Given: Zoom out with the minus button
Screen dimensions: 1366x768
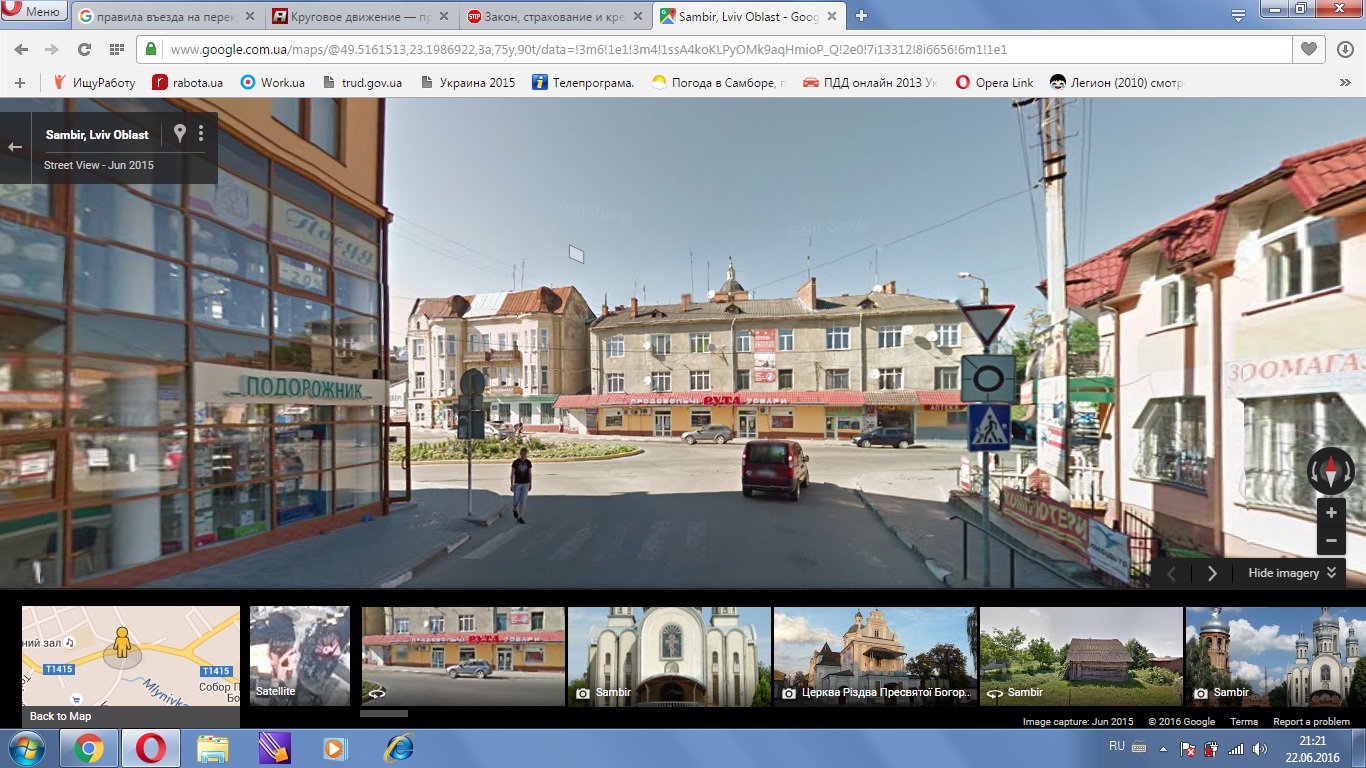Looking at the screenshot, I should click(x=1330, y=541).
